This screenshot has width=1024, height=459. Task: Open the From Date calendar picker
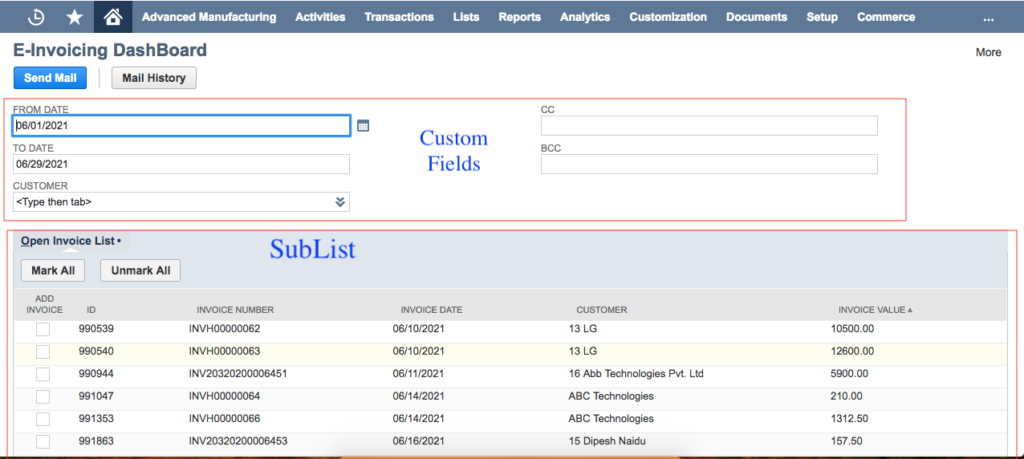click(363, 126)
